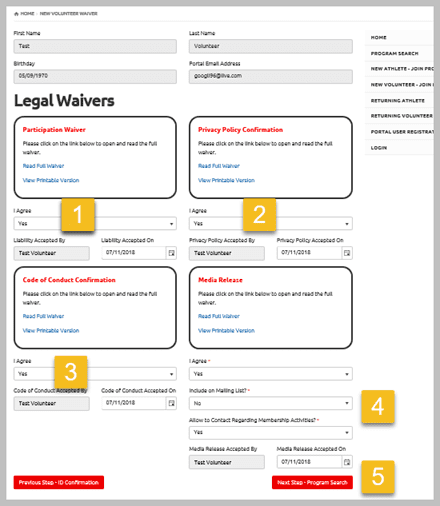The height and width of the screenshot is (506, 440).
Task: Expand Participation Waiver I Agree dropdown
Action: (x=95, y=223)
